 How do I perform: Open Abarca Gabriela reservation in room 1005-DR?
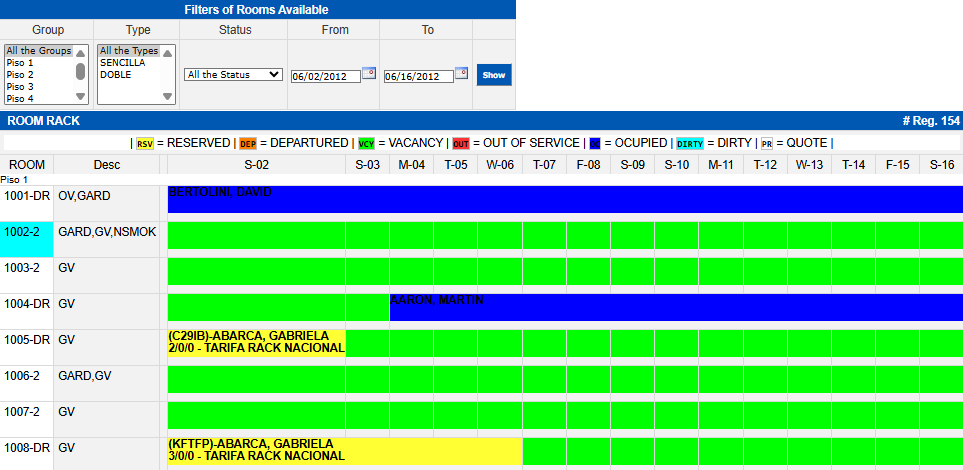(256, 343)
